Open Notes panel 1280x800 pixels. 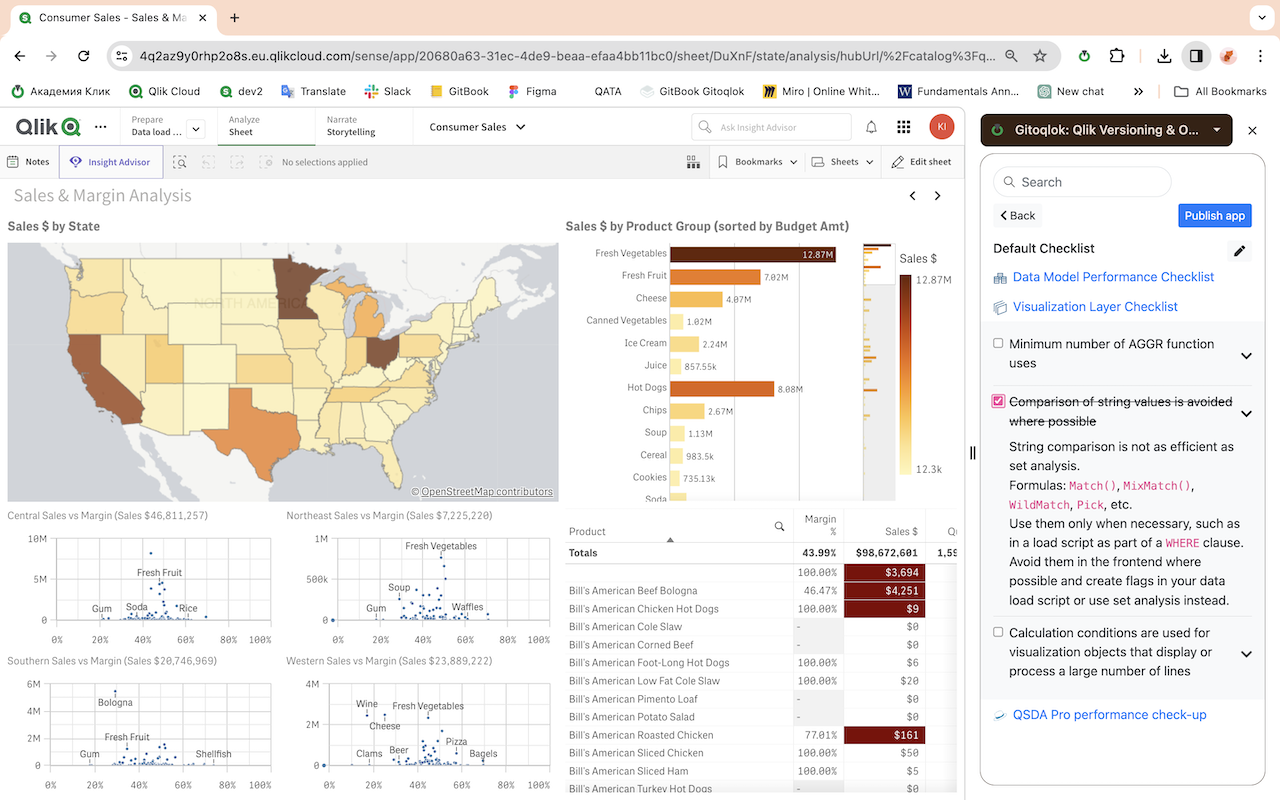[28, 162]
